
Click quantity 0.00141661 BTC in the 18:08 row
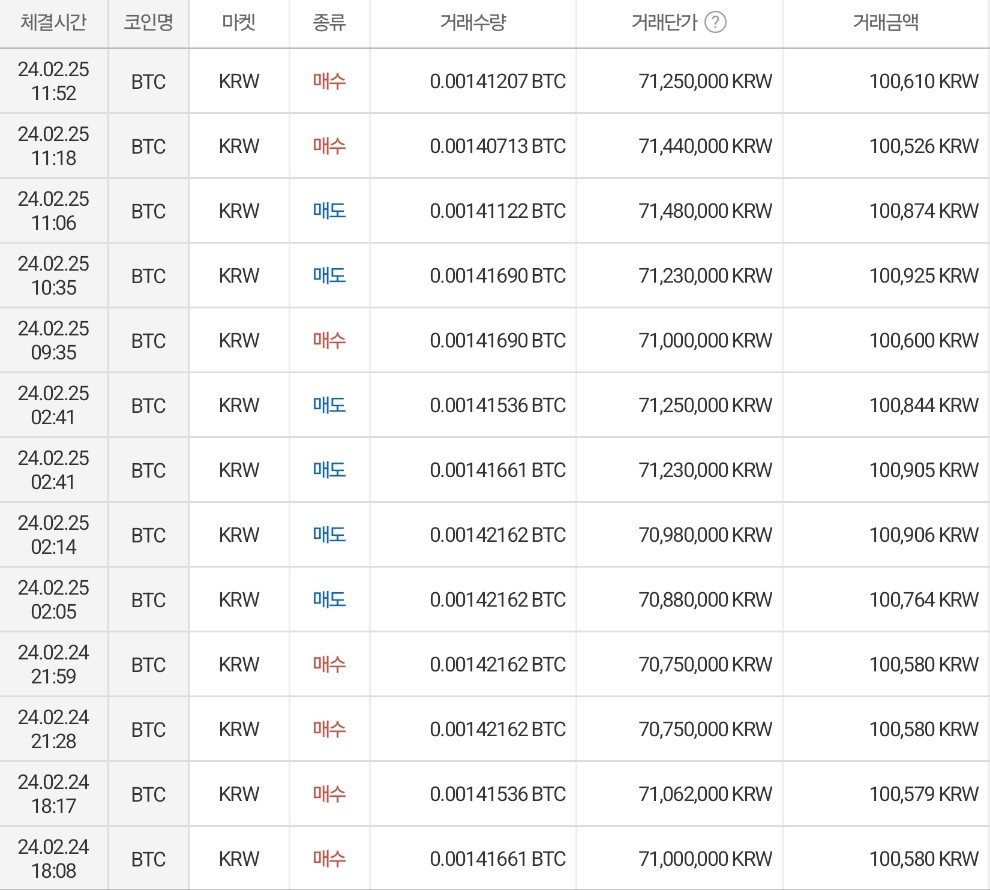(x=498, y=859)
